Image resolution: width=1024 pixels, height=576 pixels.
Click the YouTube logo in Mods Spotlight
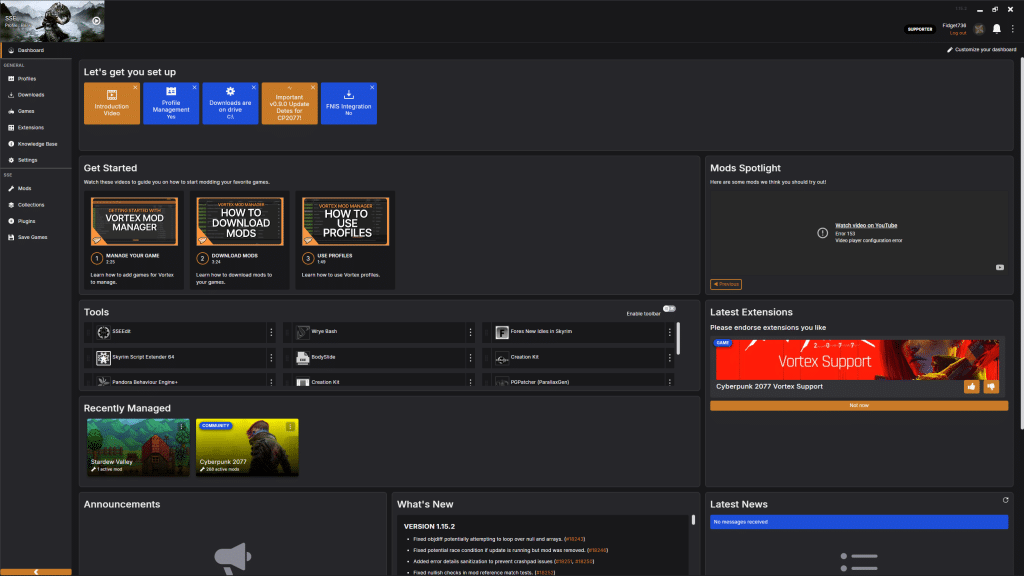tap(1000, 267)
